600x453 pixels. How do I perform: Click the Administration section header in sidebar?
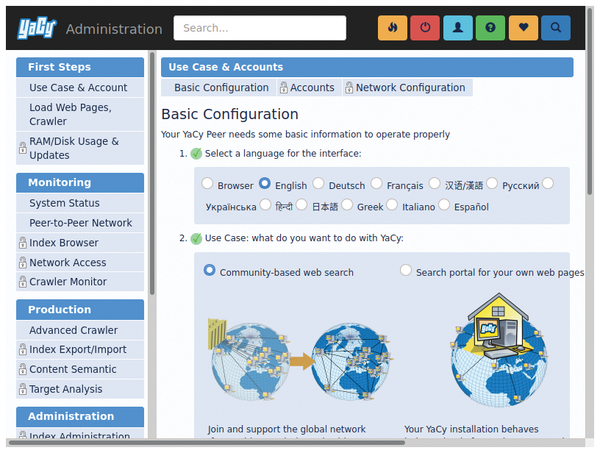(x=80, y=417)
